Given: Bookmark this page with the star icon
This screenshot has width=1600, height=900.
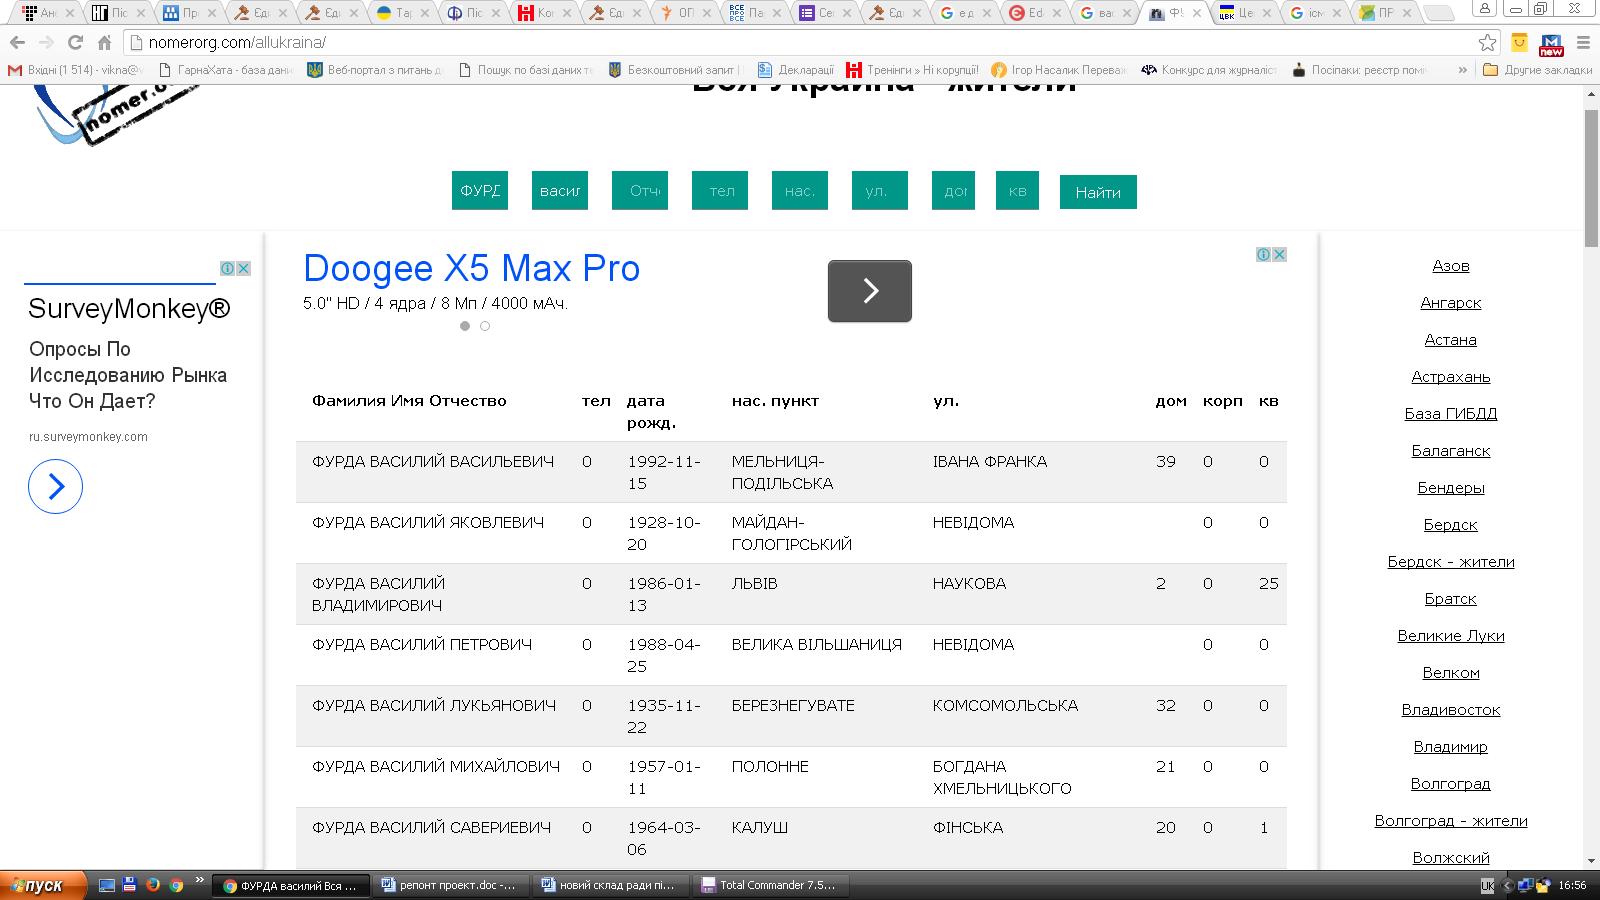Looking at the screenshot, I should pos(1487,43).
